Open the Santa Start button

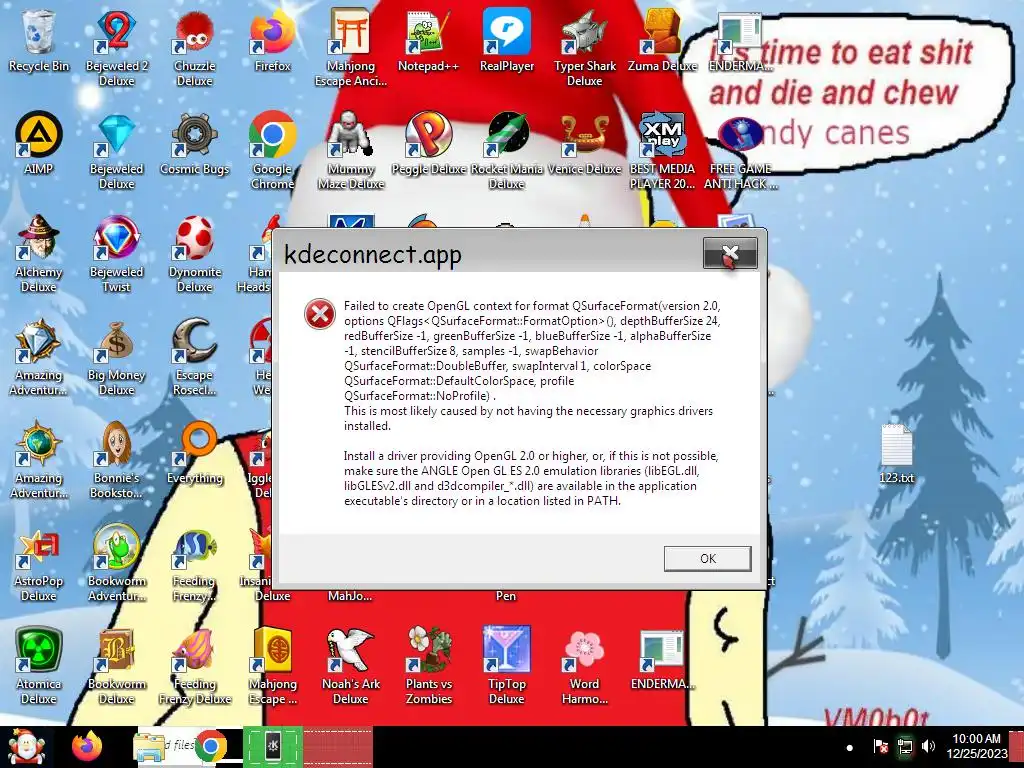(26, 746)
